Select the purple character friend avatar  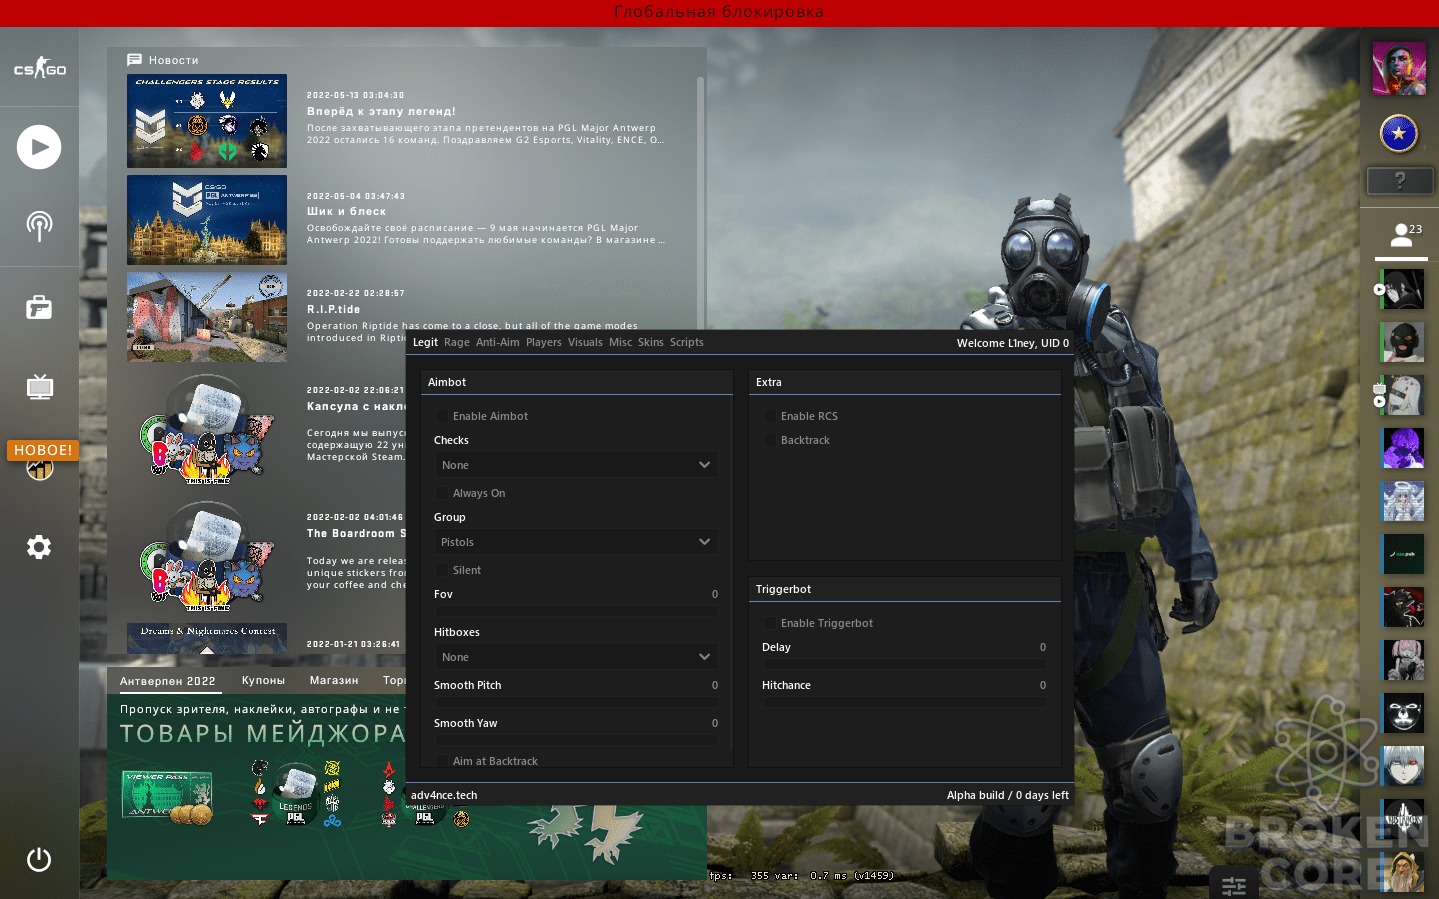[x=1402, y=448]
